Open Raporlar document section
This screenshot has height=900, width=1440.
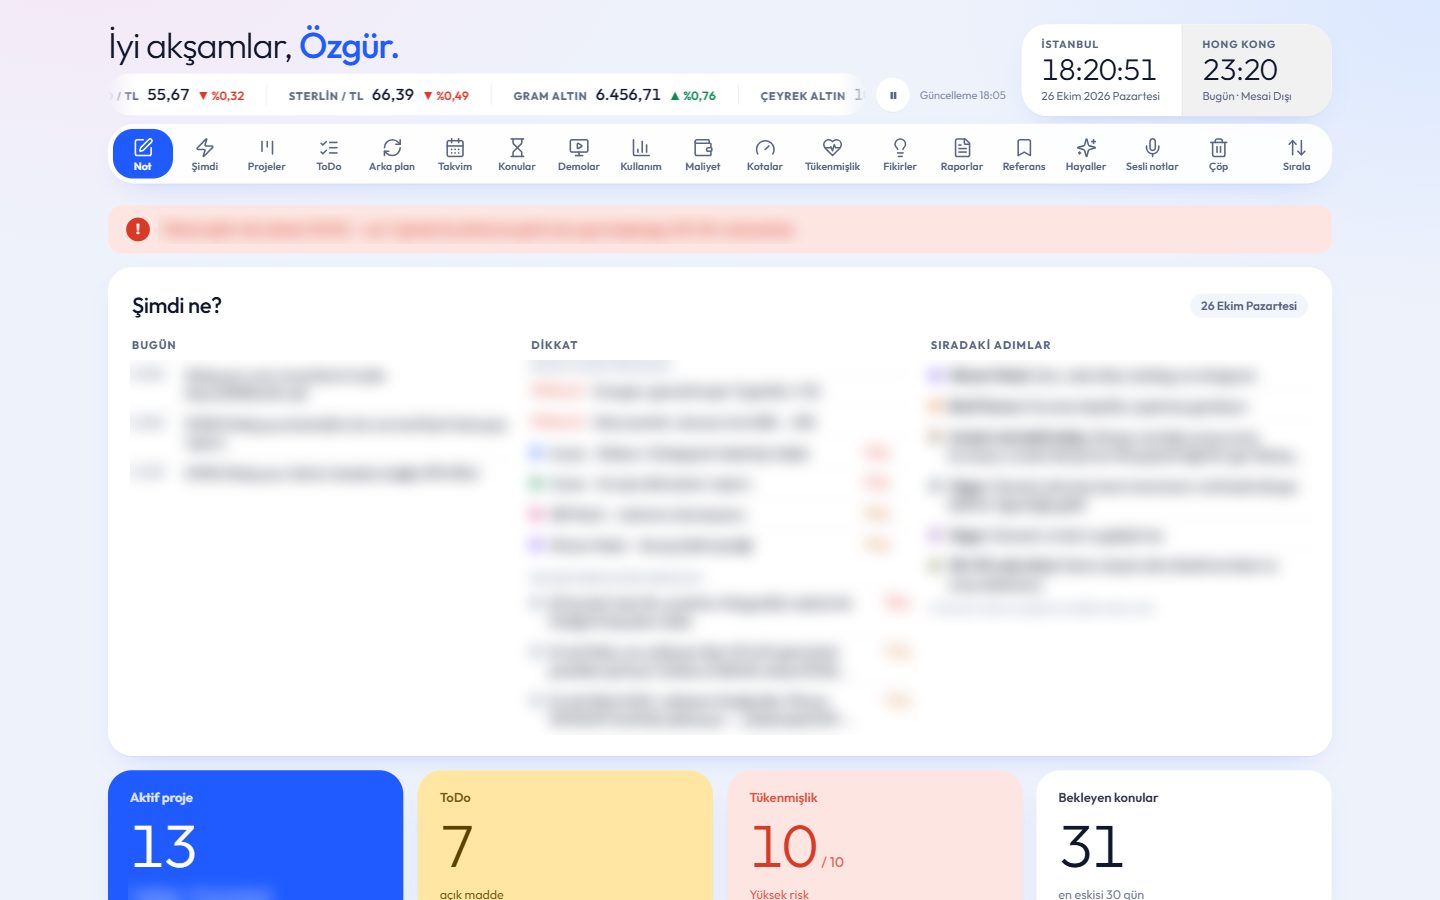click(x=962, y=154)
